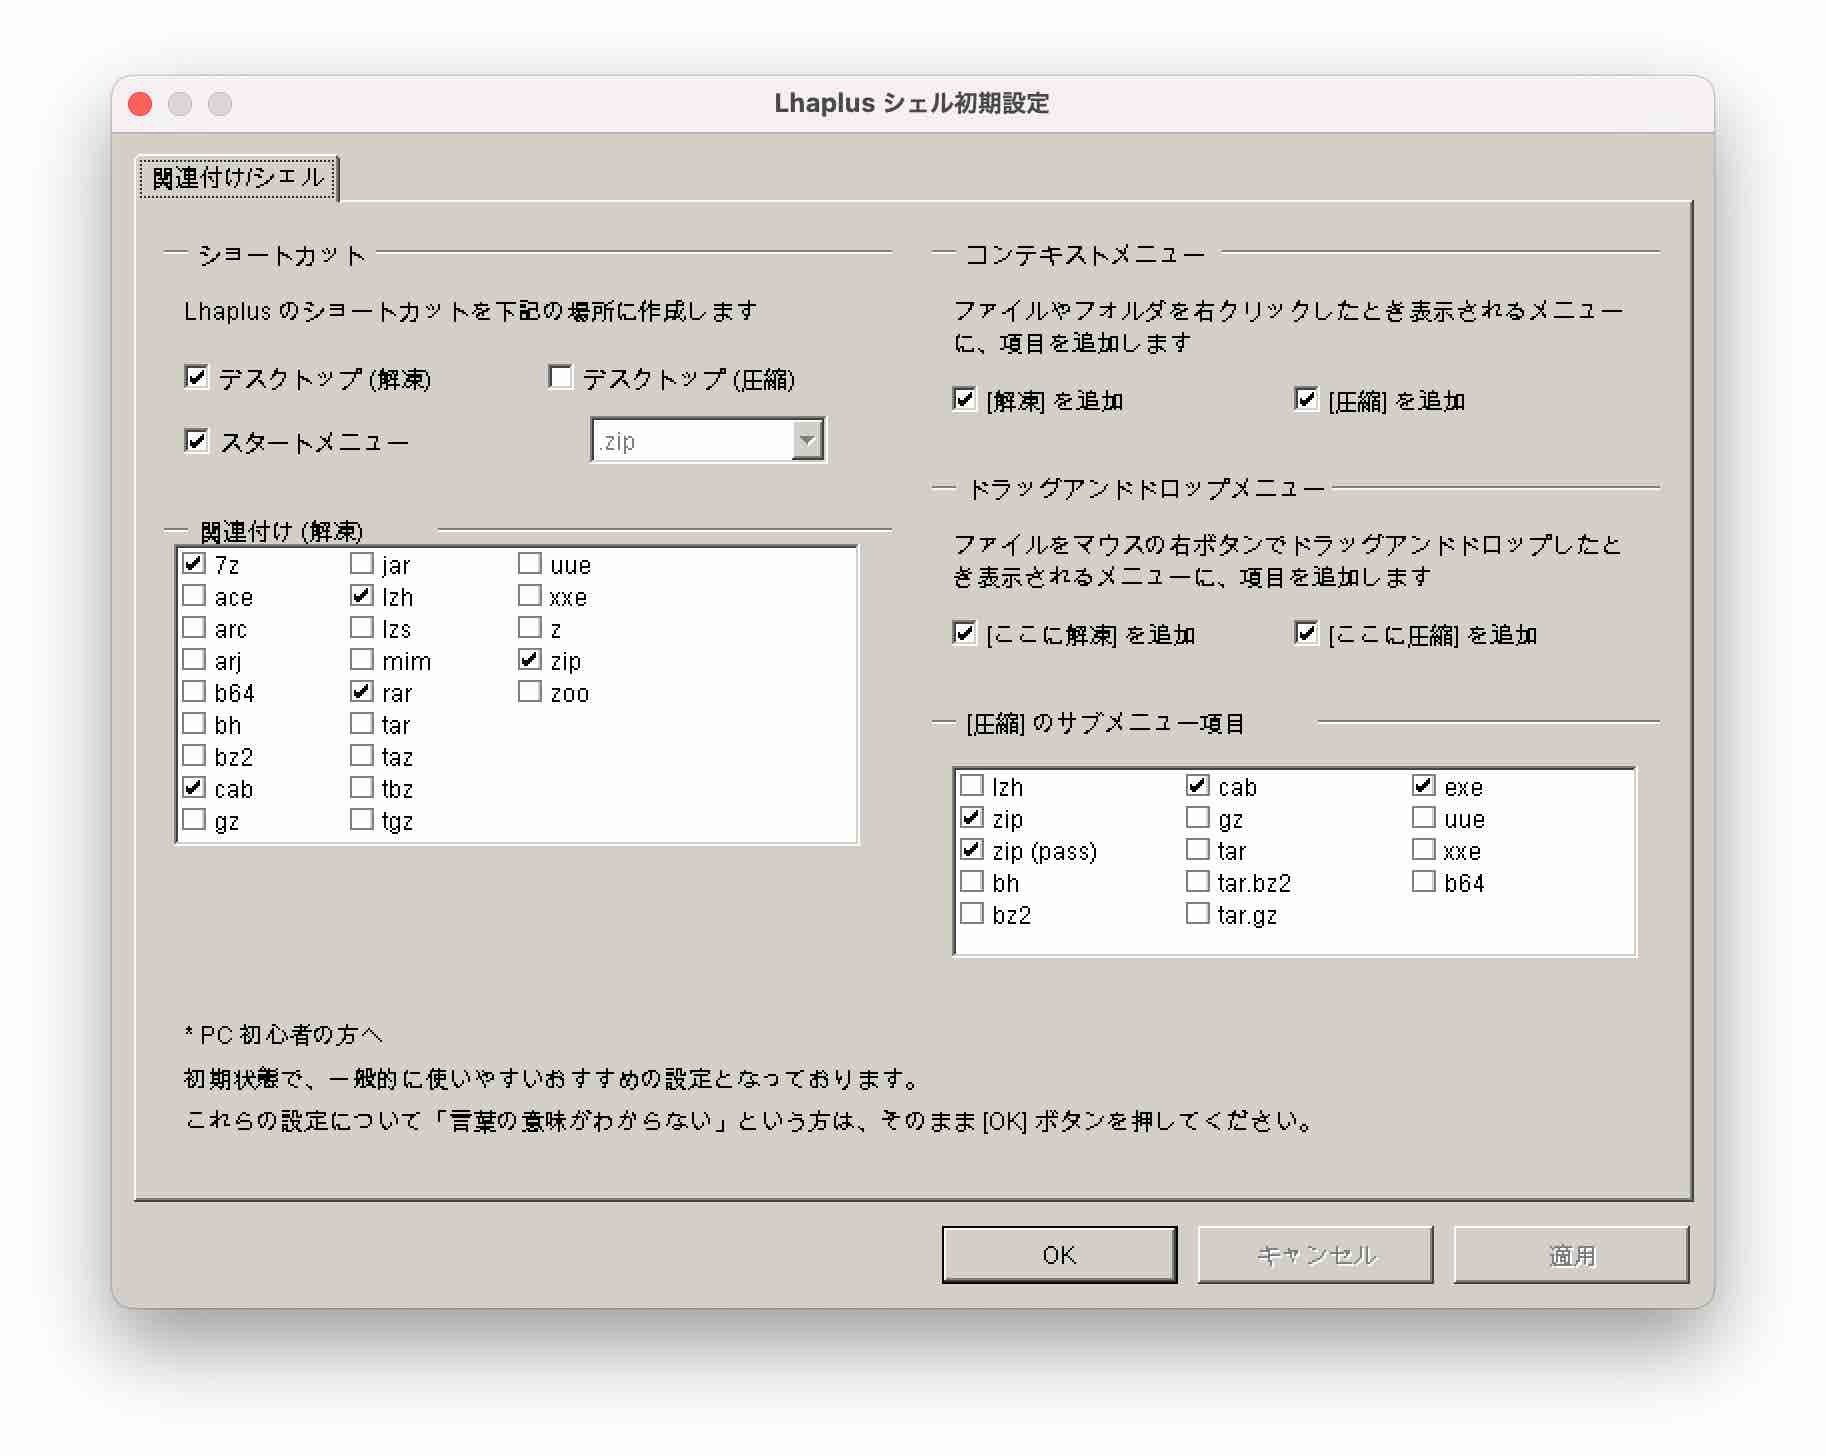
Task: Toggle デスクトップ (解凍) shortcut checkbox
Action: (x=196, y=377)
